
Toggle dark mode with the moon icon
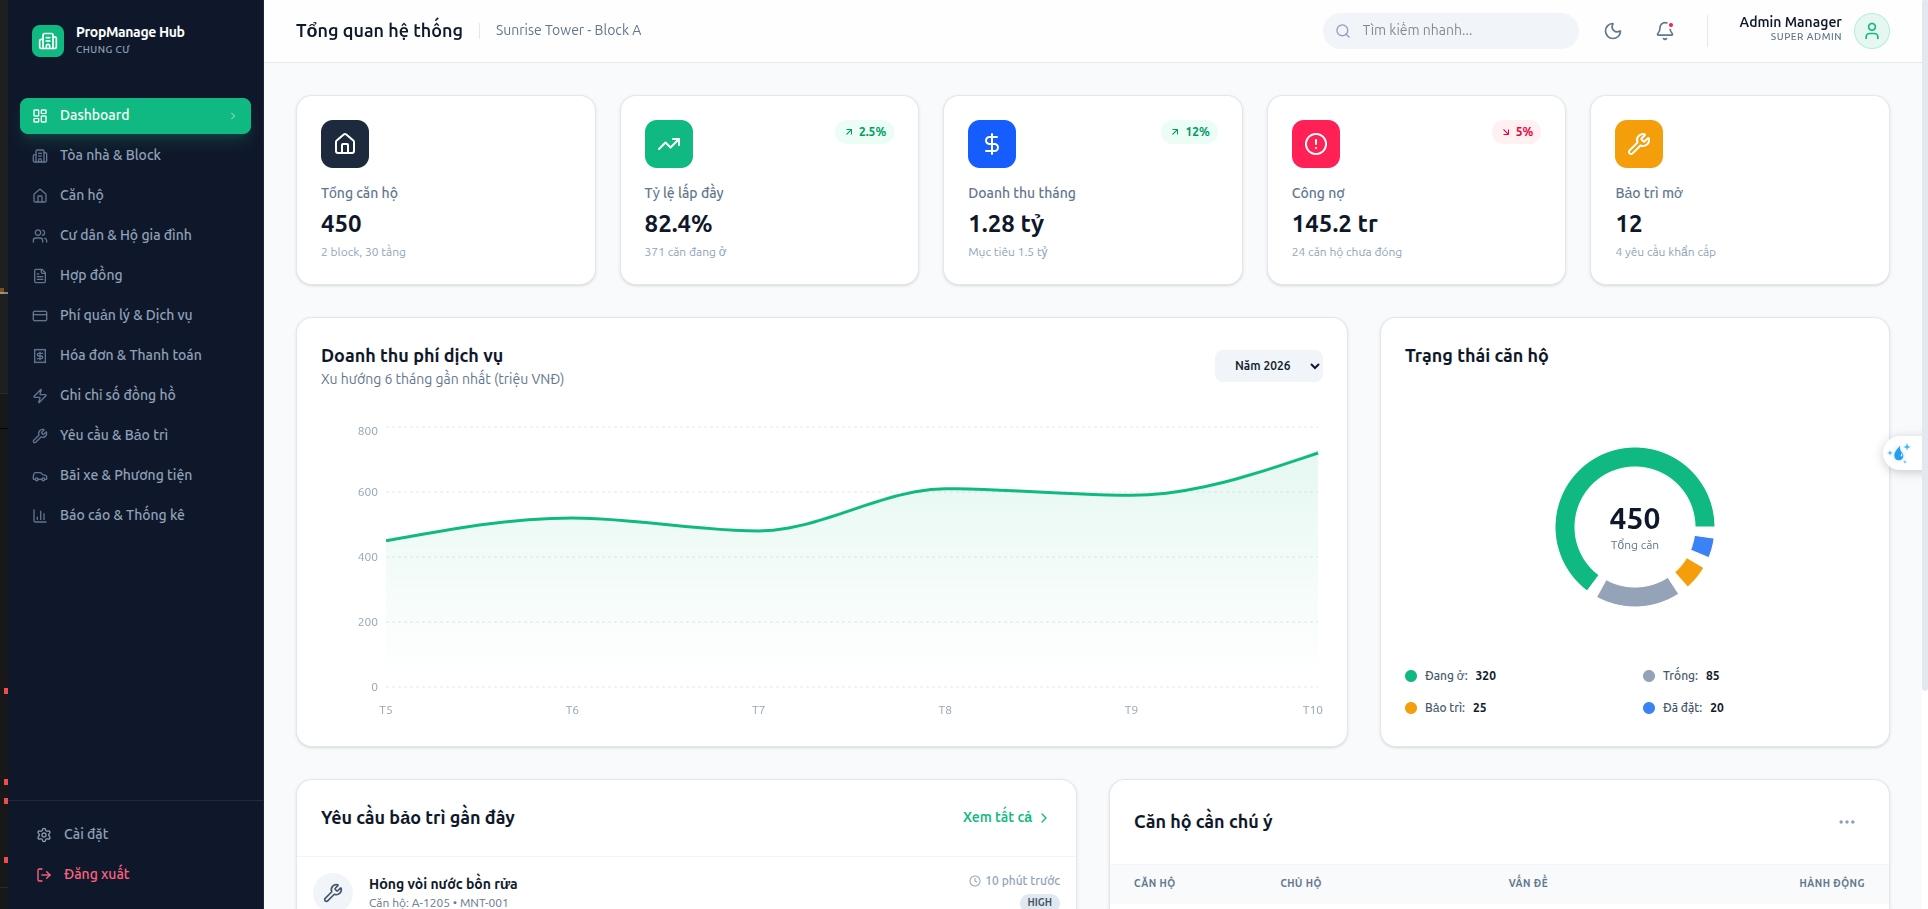[x=1612, y=31]
